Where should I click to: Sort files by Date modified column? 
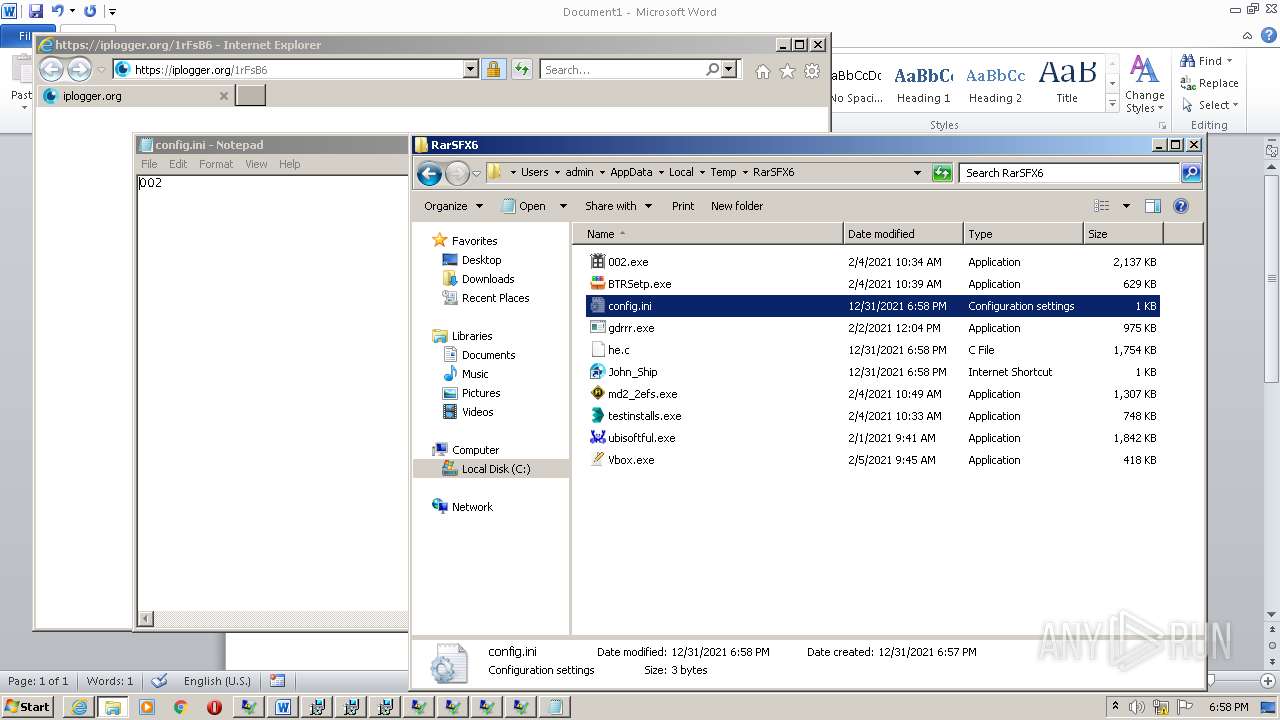[903, 234]
